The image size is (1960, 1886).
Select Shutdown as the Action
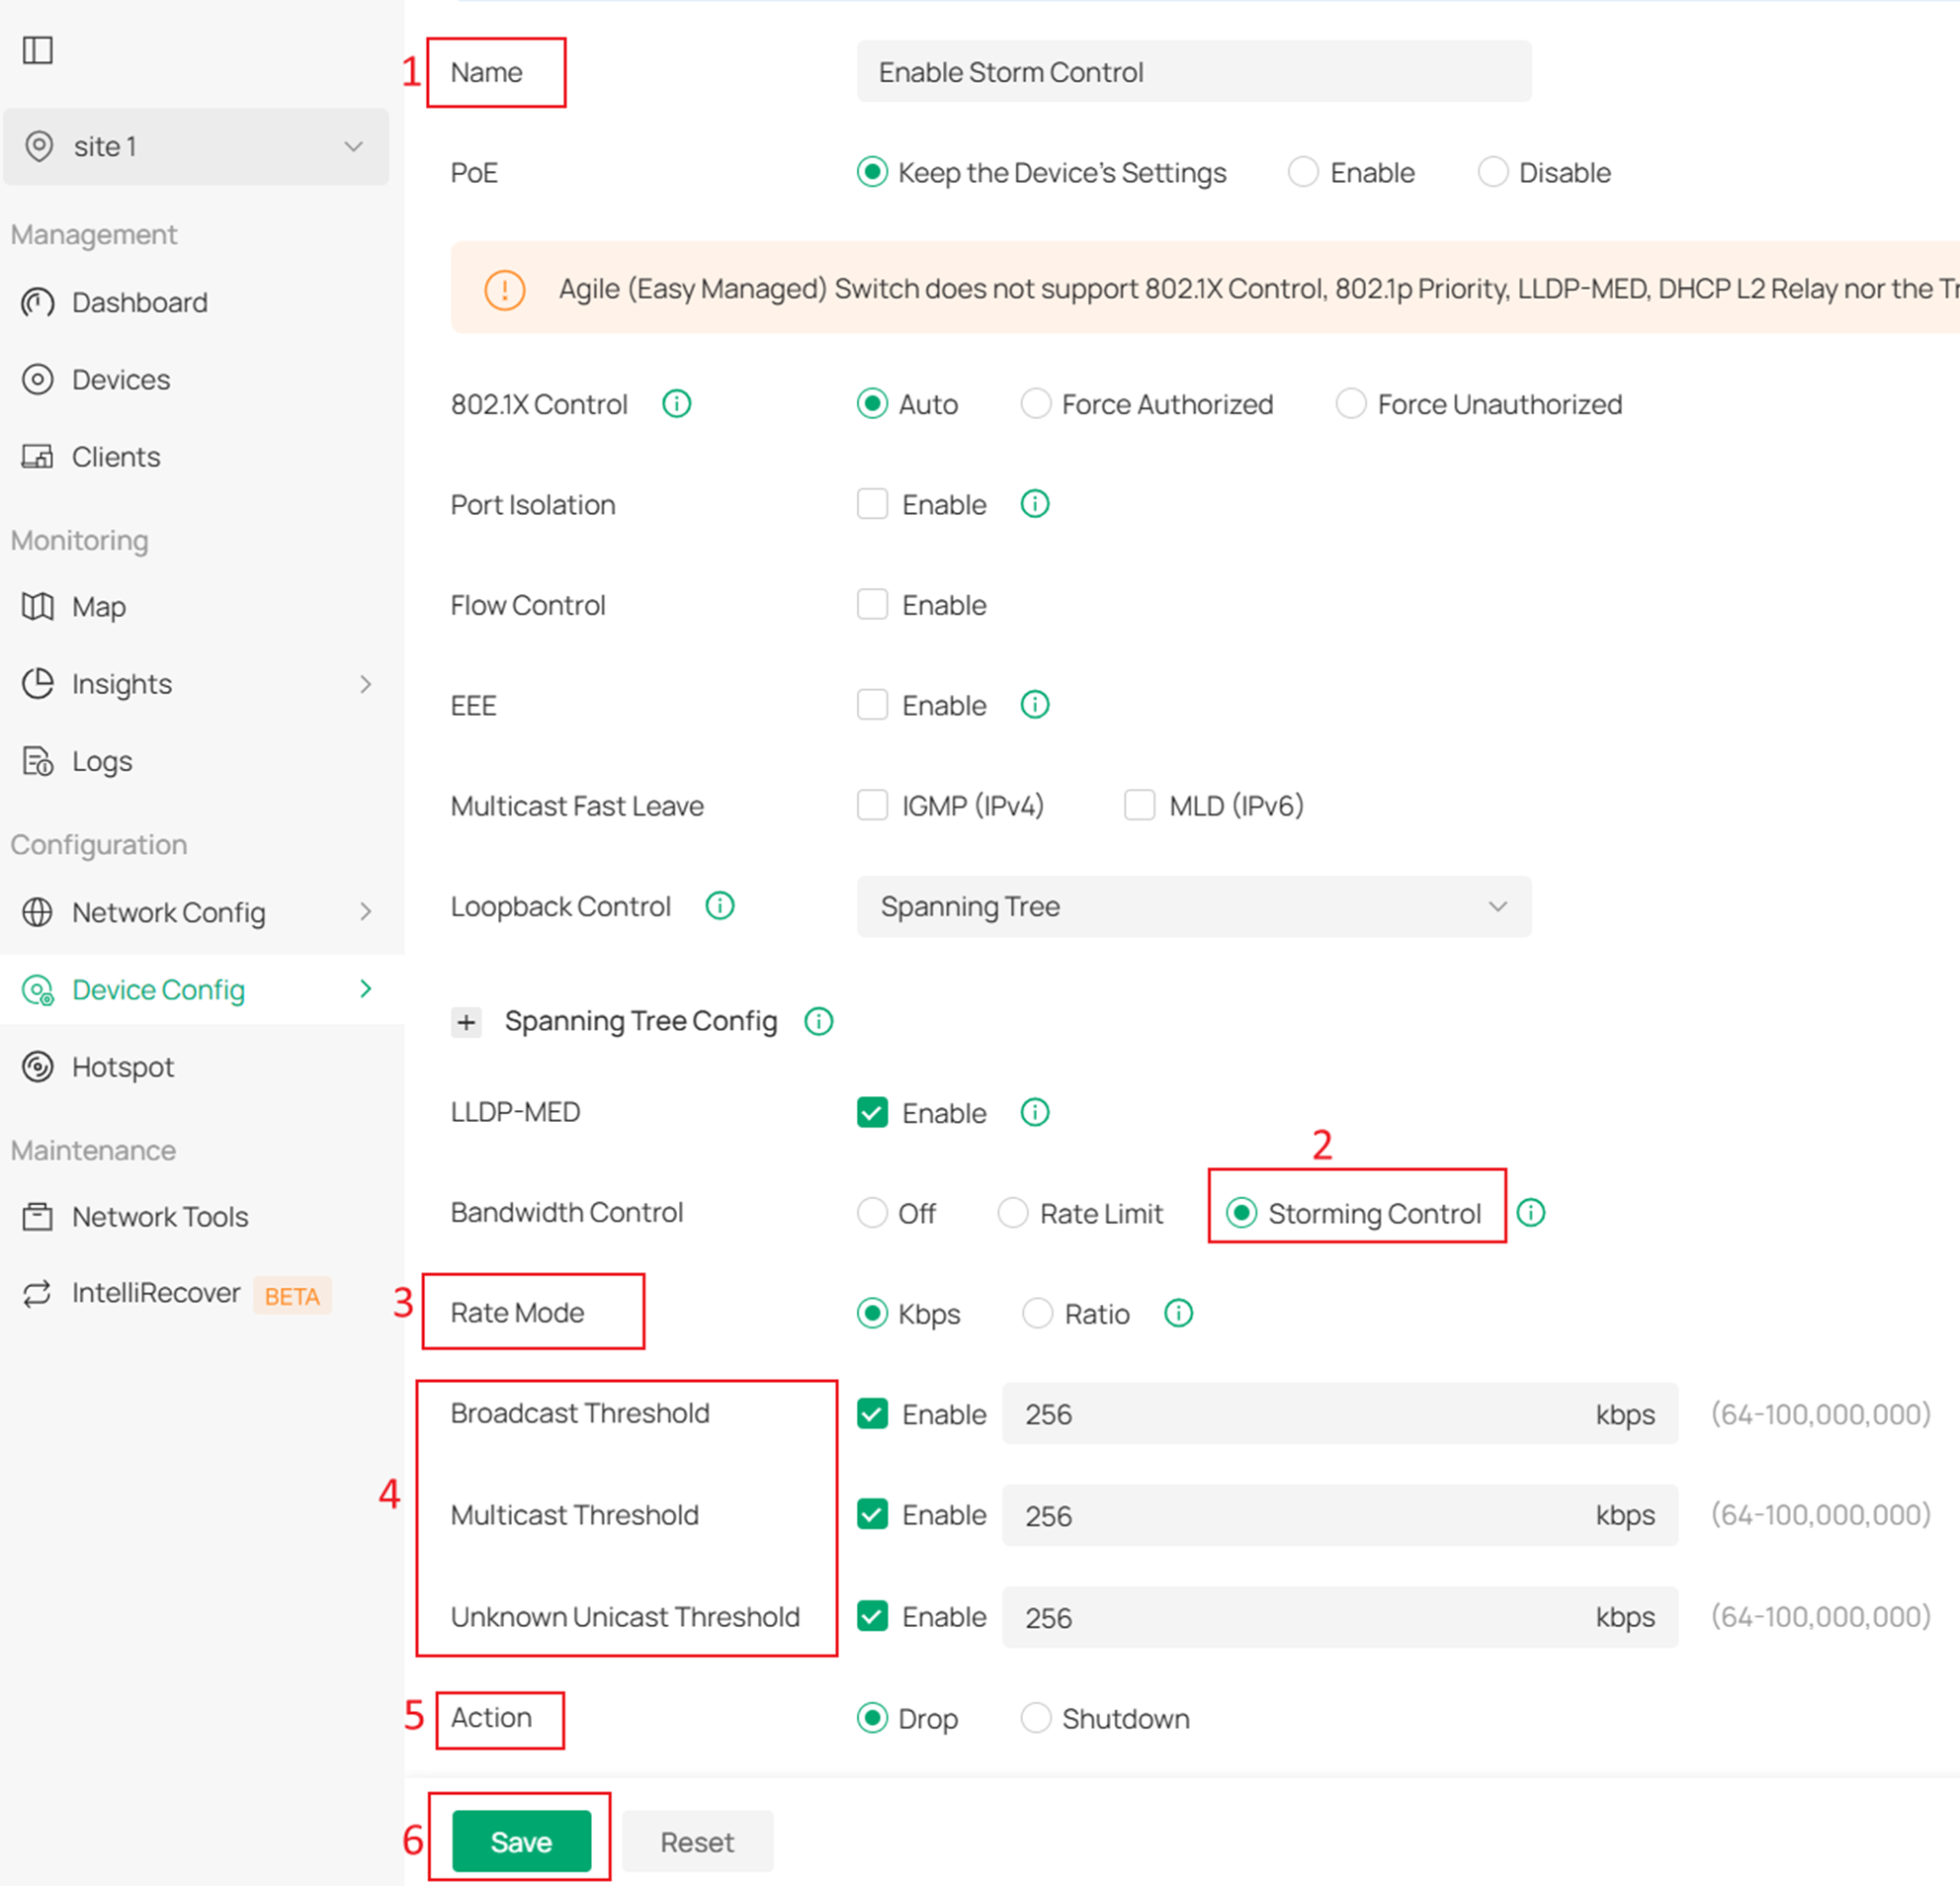(1037, 1718)
